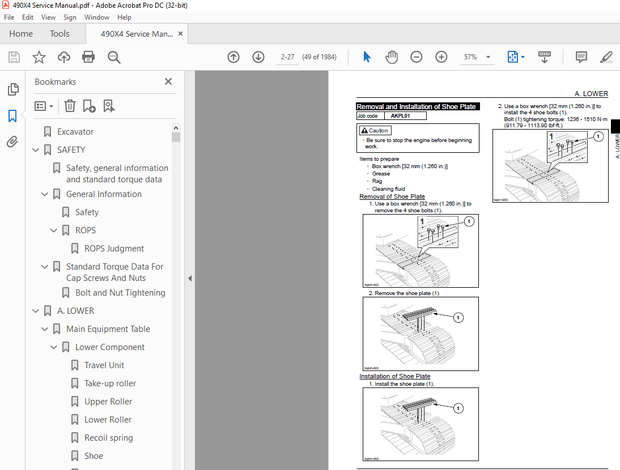
Task: Open the Sign menu
Action: pyautogui.click(x=70, y=17)
